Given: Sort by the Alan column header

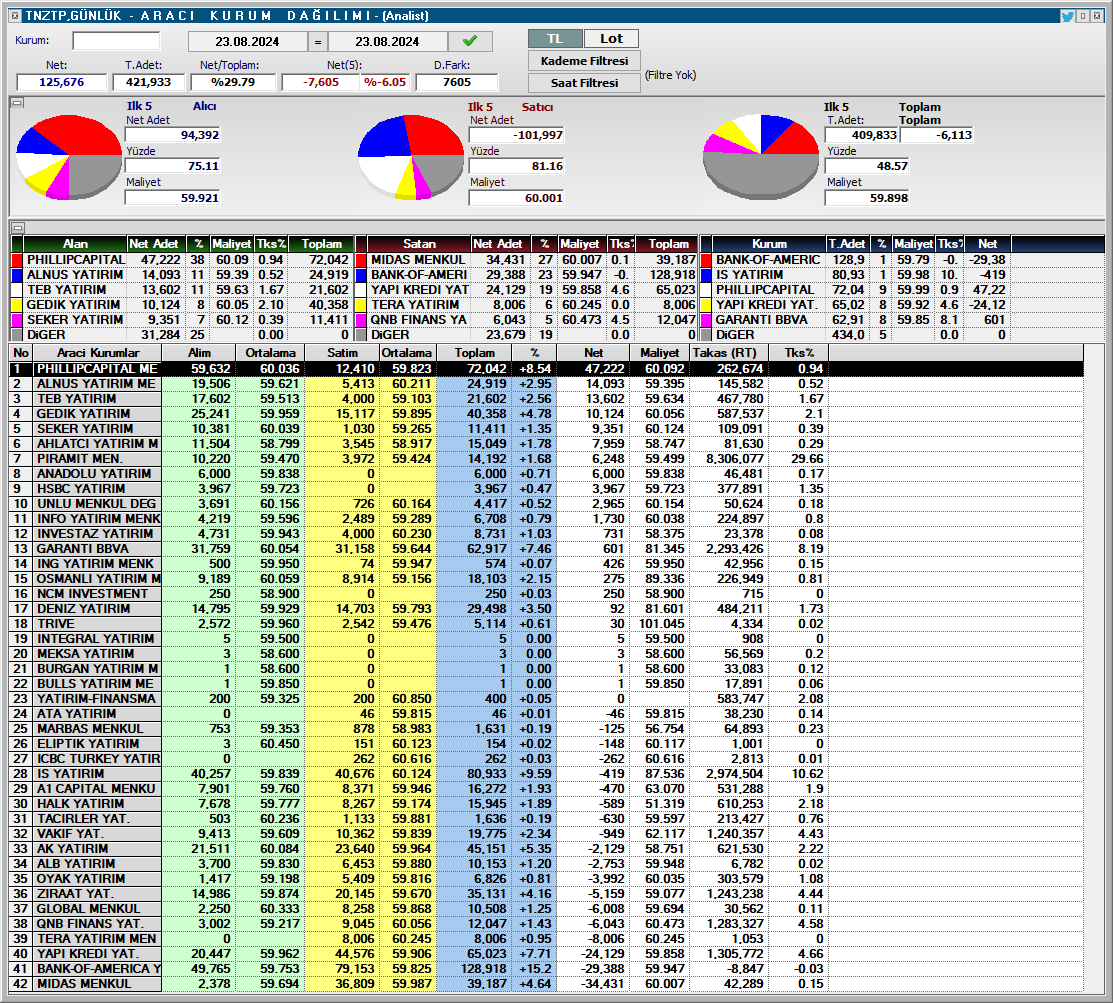Looking at the screenshot, I should point(75,243).
